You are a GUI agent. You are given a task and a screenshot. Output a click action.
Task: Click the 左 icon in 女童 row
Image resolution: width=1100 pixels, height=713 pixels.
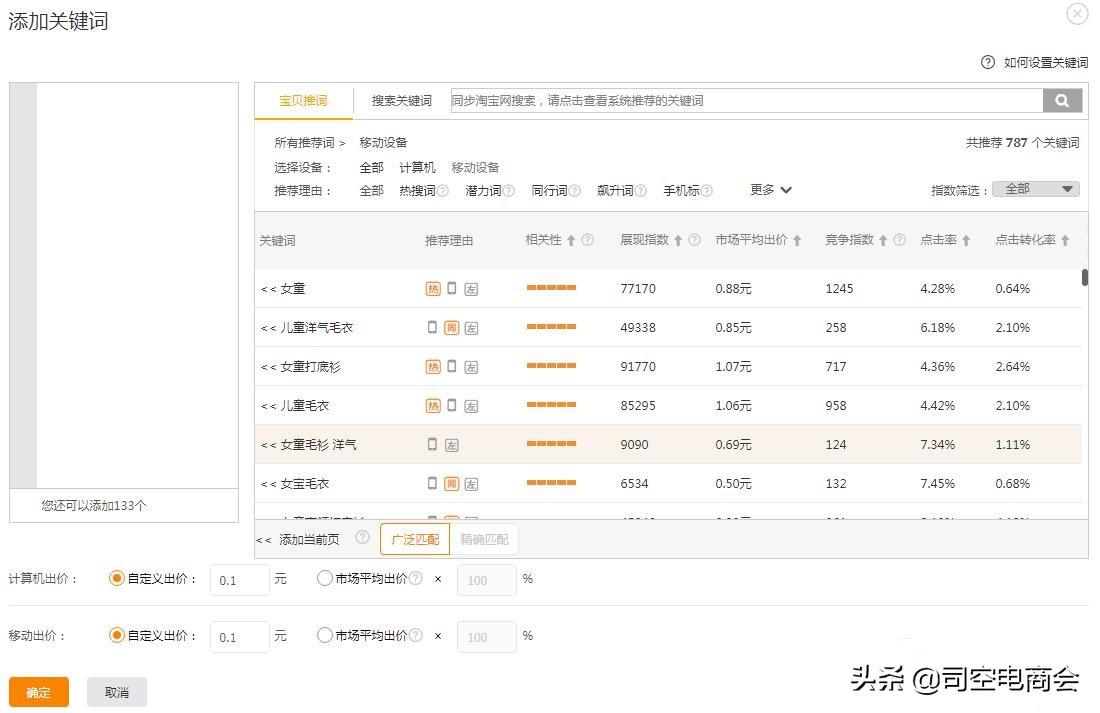471,288
